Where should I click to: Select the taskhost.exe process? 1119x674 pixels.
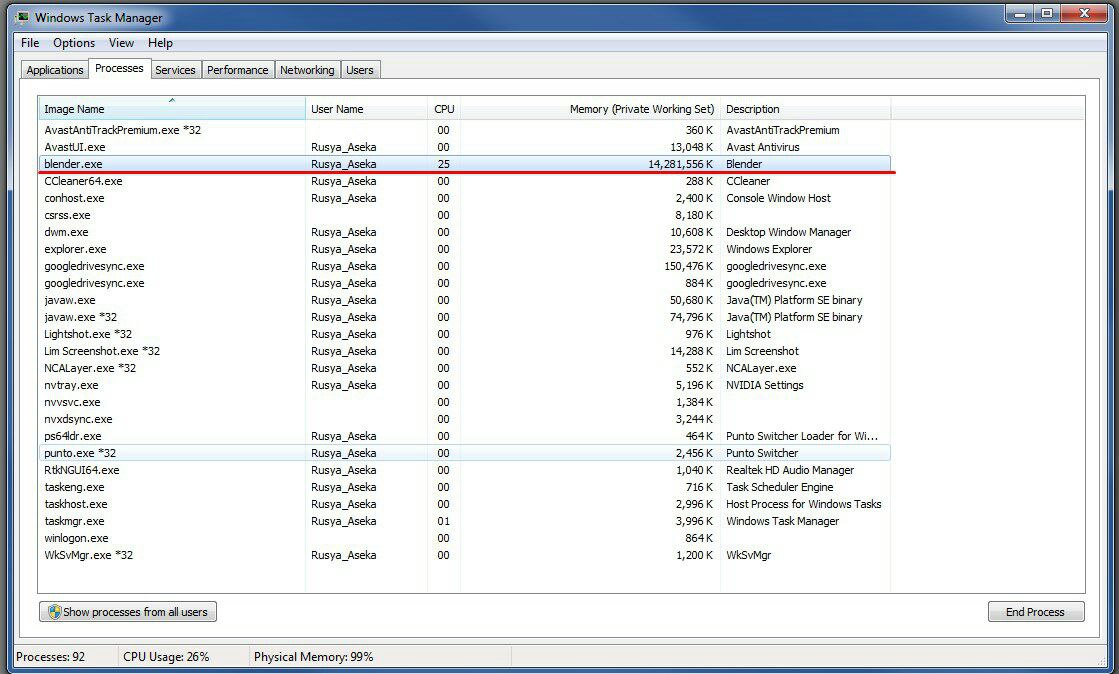[x=465, y=504]
